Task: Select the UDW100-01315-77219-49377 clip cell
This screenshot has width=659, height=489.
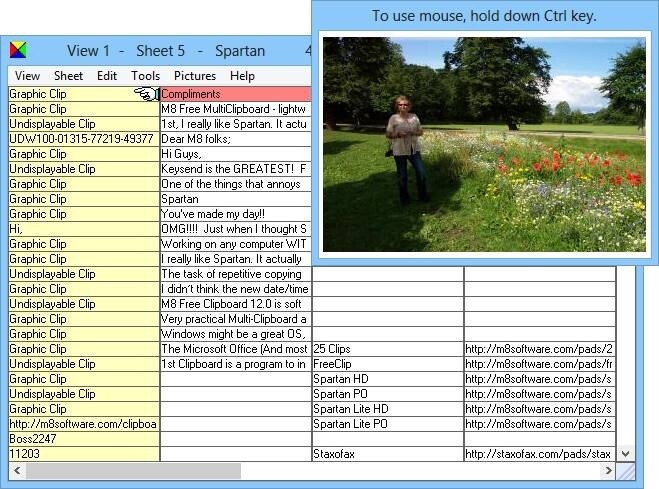Action: pos(84,139)
